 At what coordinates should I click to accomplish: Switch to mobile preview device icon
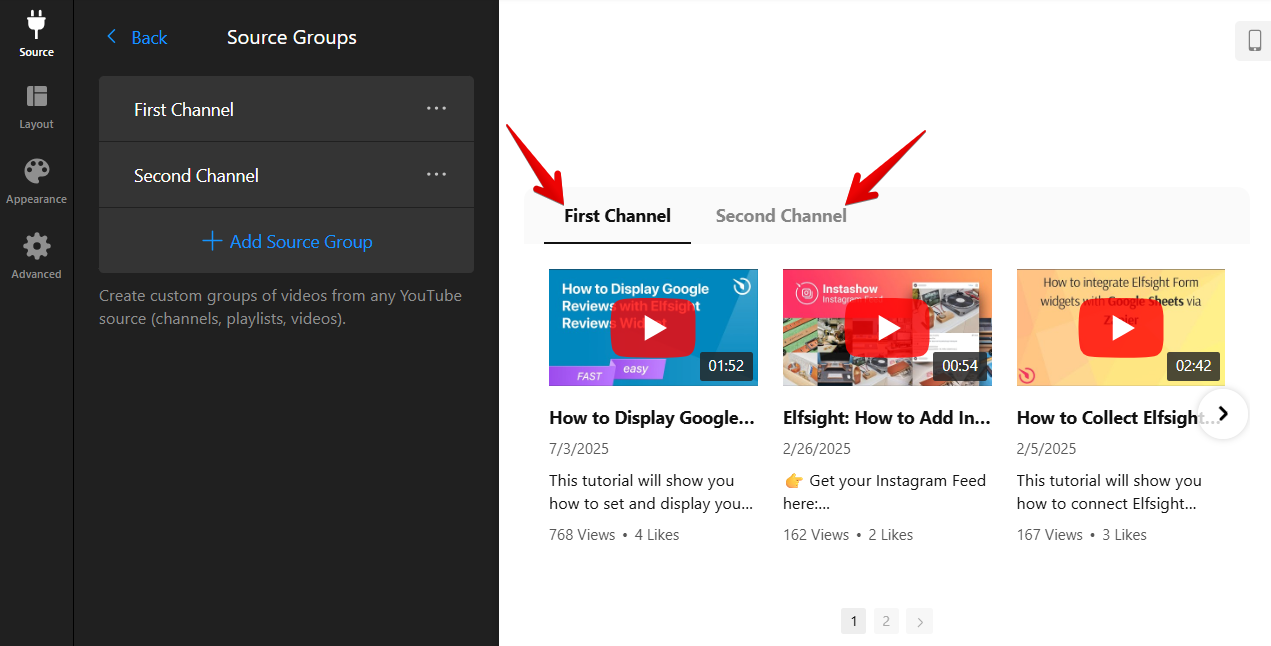[x=1254, y=41]
